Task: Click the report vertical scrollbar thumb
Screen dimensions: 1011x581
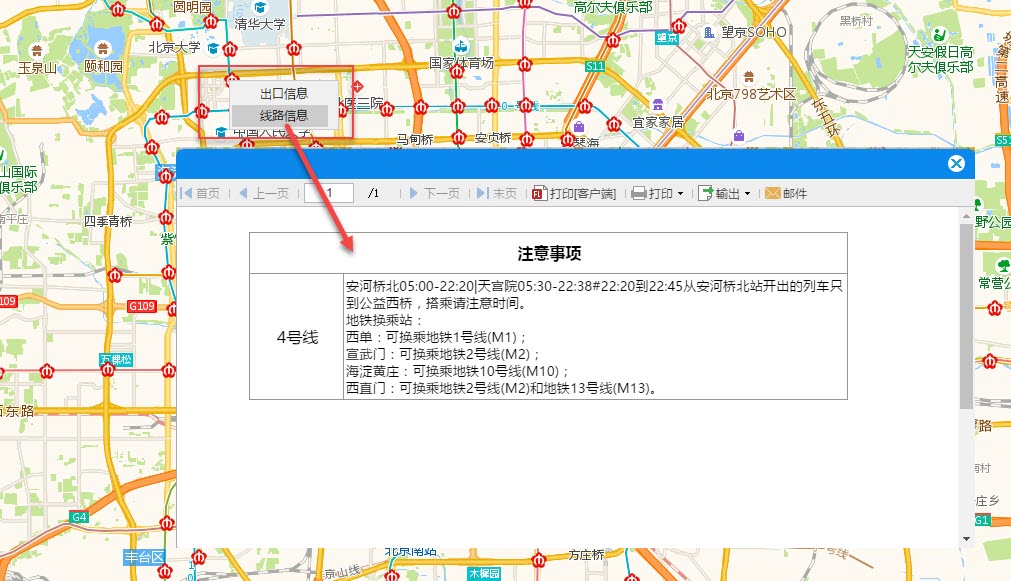Action: 966,316
